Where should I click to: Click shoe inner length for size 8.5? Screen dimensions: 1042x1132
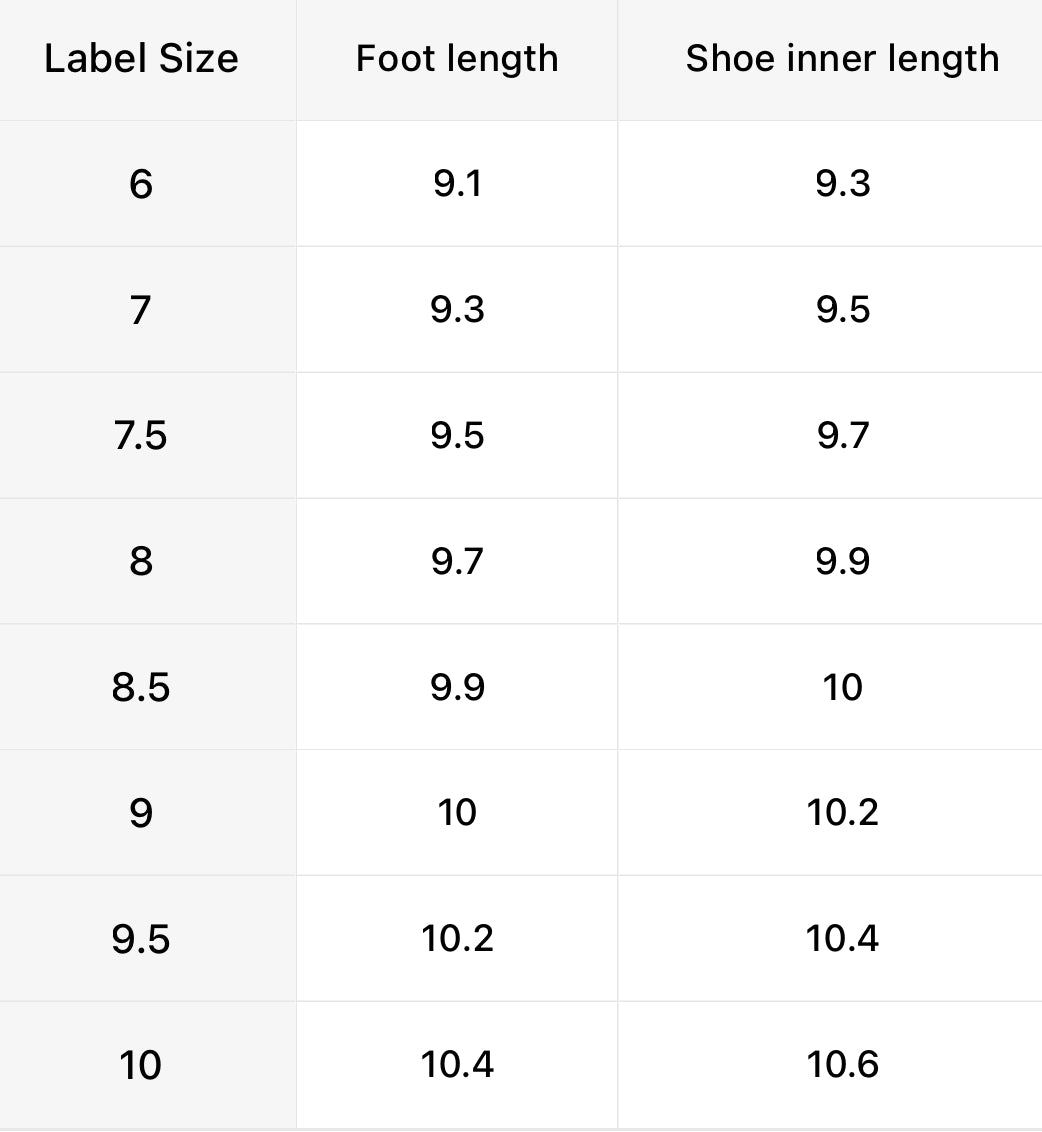tap(842, 688)
